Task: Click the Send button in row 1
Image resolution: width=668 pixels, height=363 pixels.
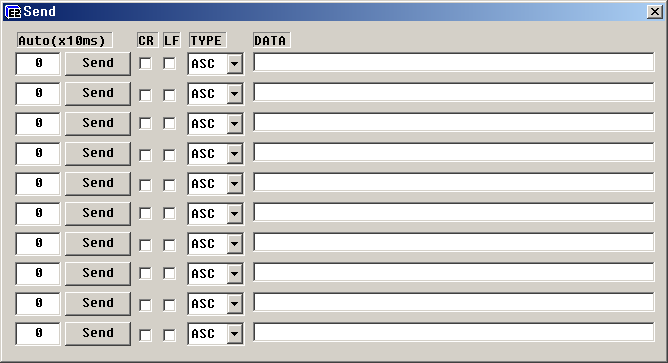Action: pos(98,63)
